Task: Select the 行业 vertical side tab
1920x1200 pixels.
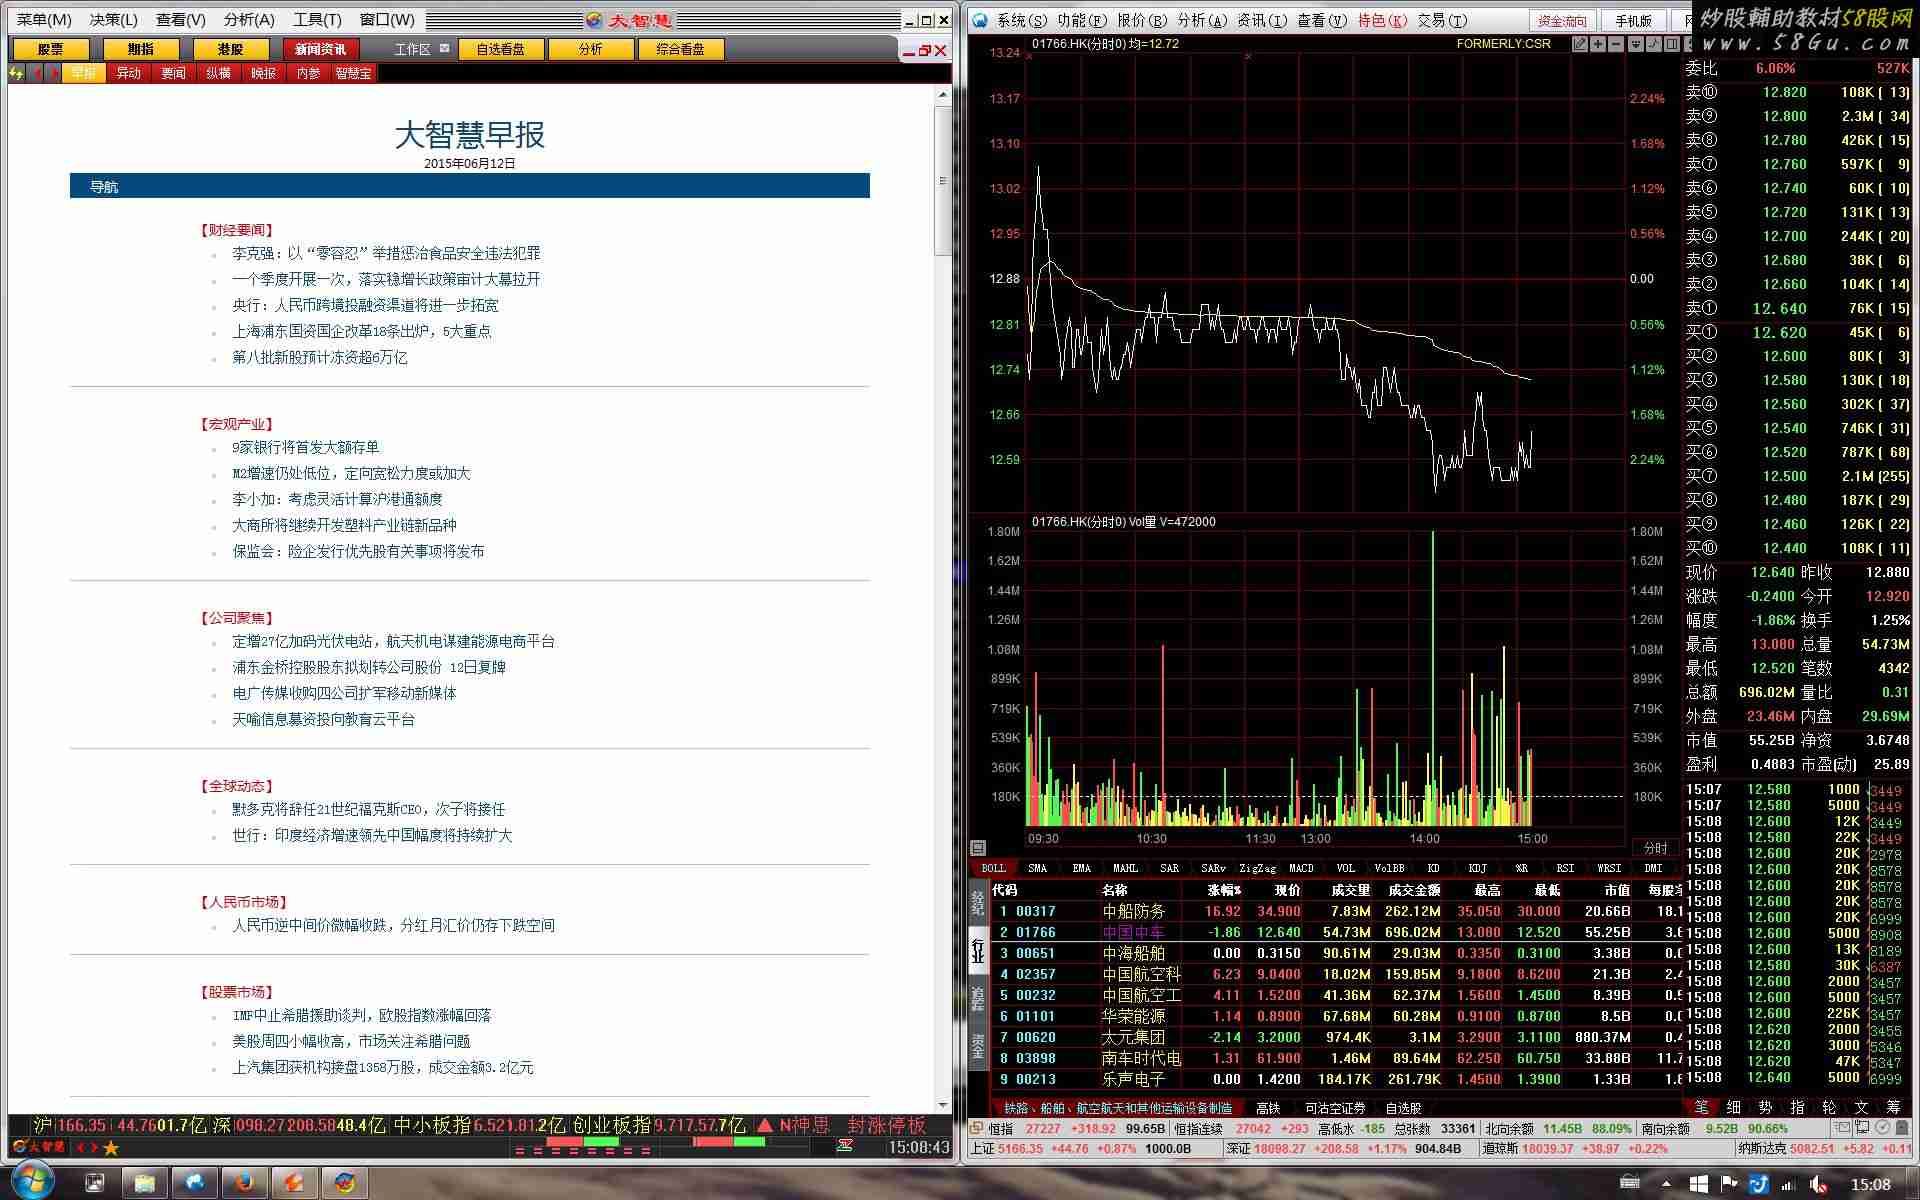Action: (979, 950)
